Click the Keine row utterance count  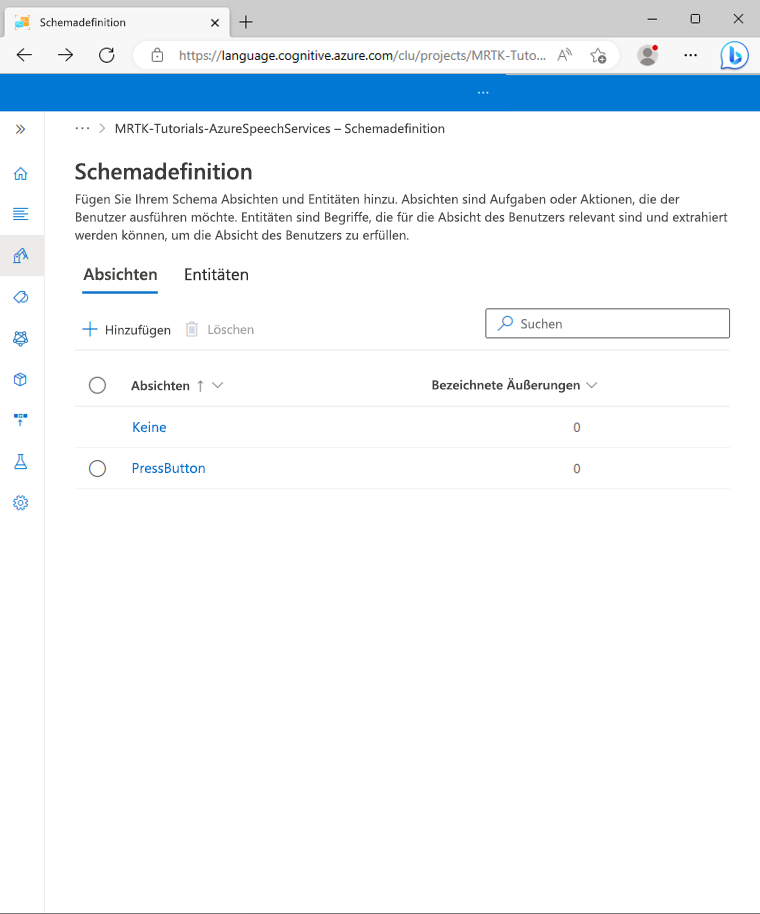[576, 427]
